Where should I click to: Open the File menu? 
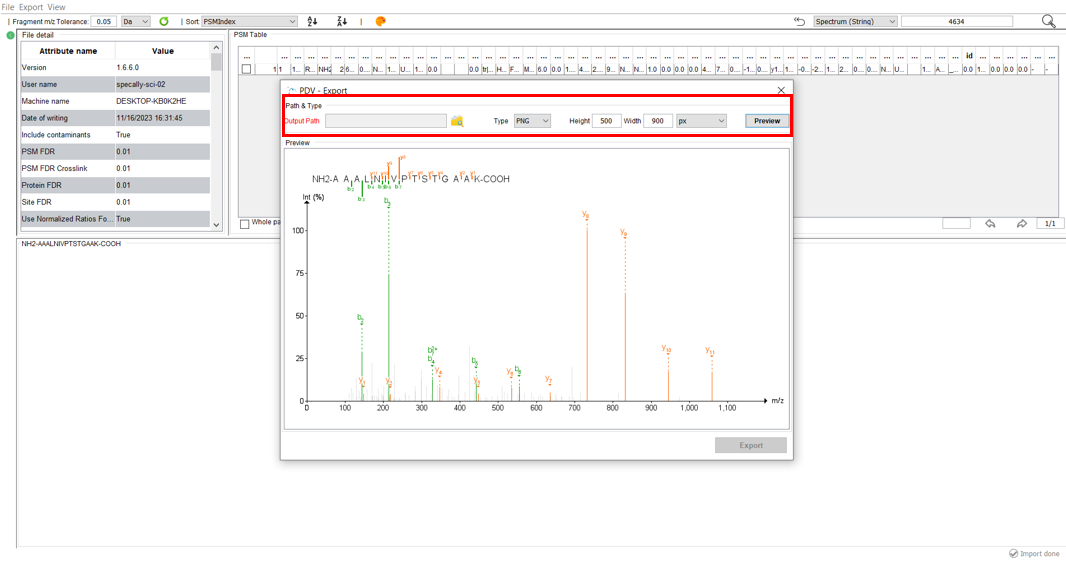7,7
